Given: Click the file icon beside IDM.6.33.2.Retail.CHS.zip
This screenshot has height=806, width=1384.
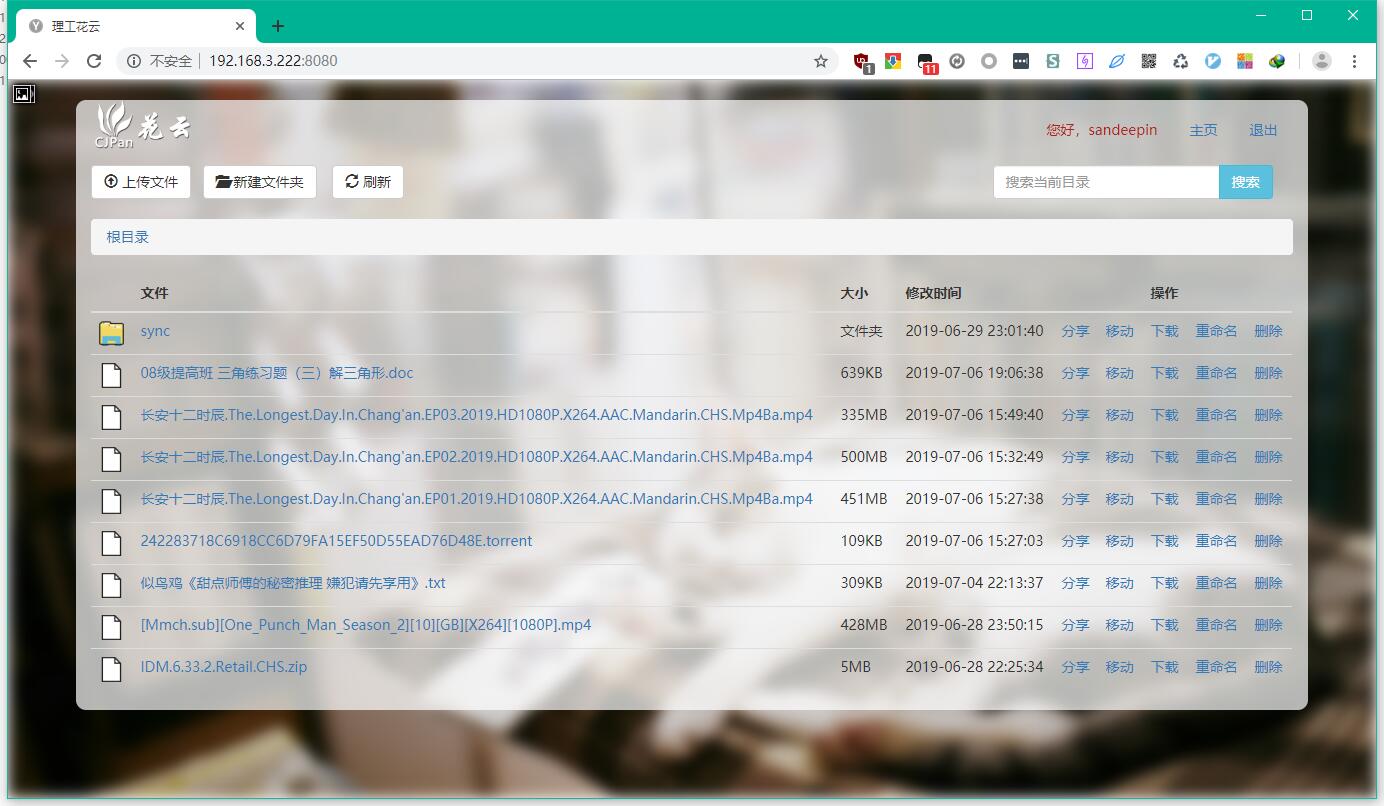Looking at the screenshot, I should 111,668.
